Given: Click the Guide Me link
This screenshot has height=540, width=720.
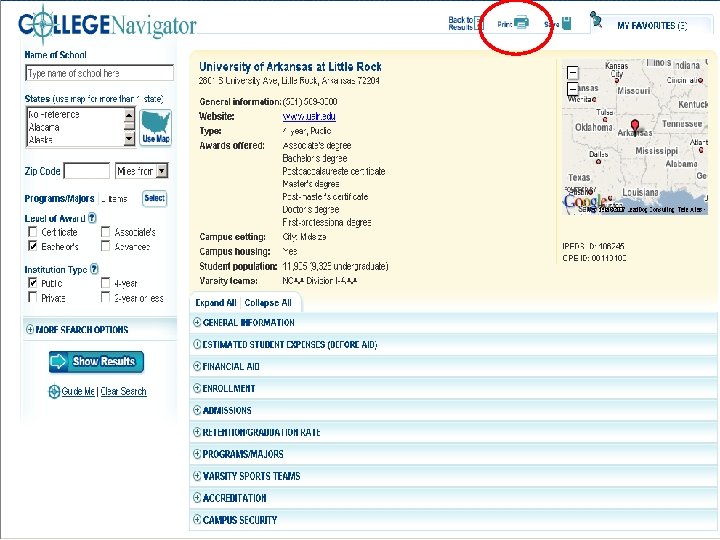Looking at the screenshot, I should click(x=78, y=391).
